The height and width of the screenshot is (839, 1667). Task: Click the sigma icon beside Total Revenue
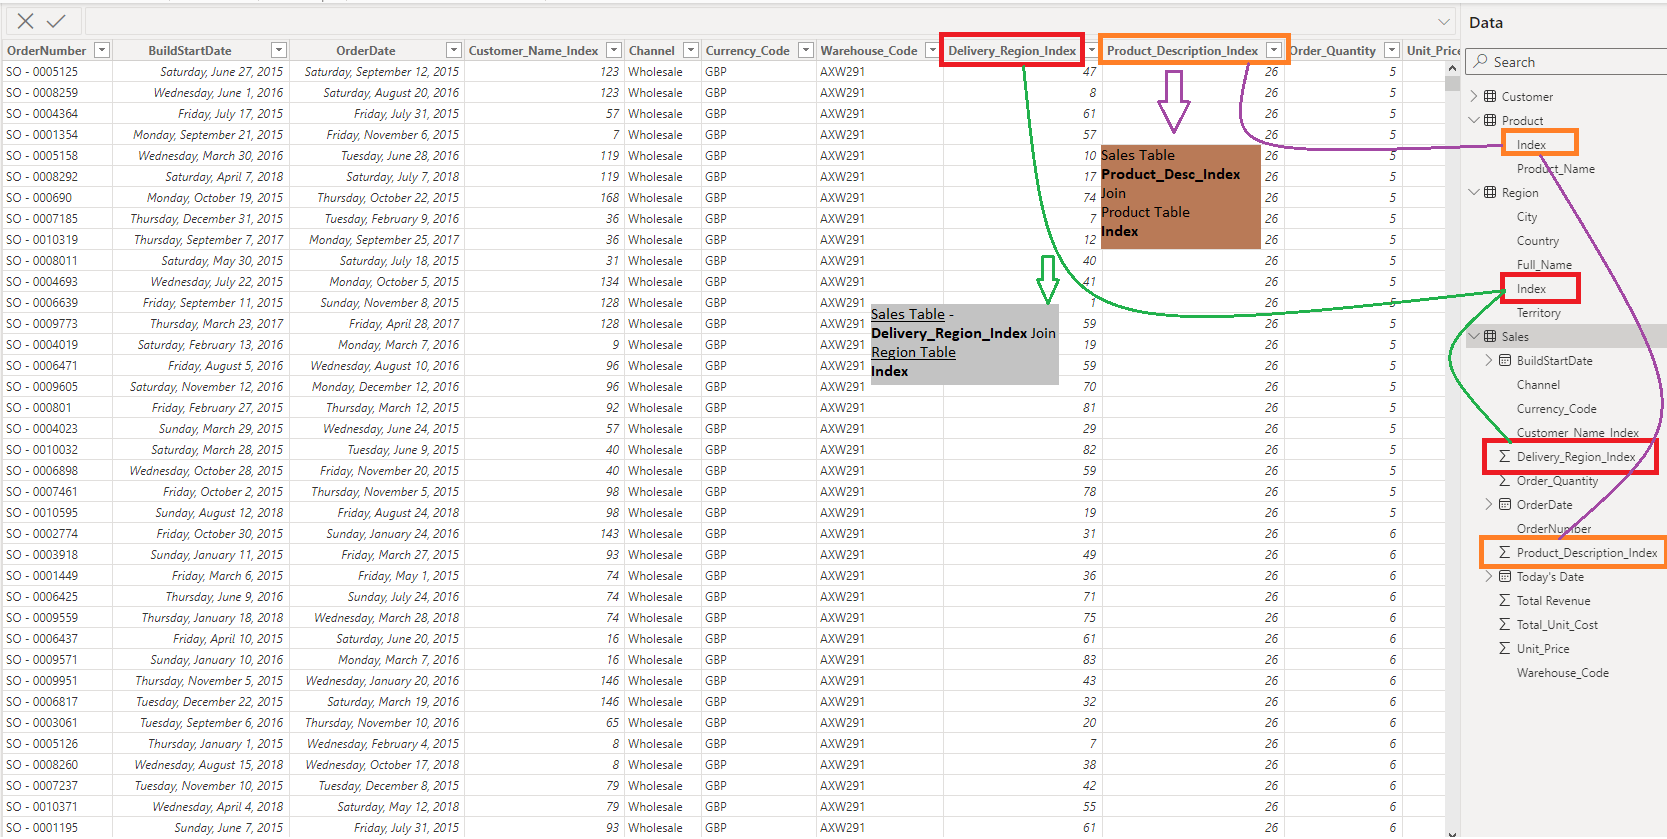click(1504, 601)
